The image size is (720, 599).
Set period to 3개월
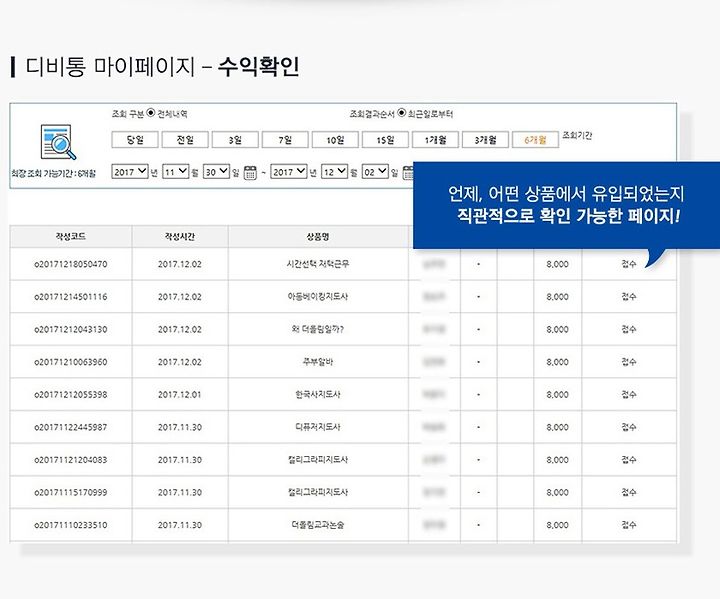(485, 140)
